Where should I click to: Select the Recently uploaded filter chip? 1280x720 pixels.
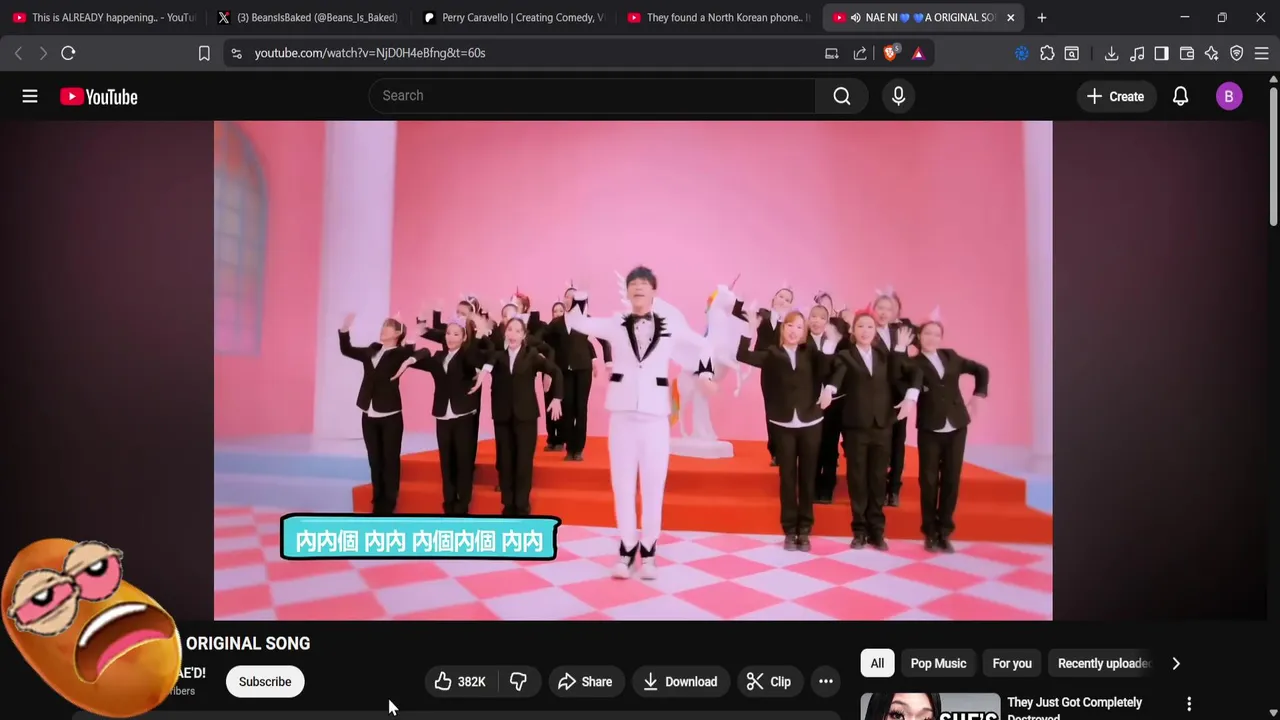pos(1104,663)
